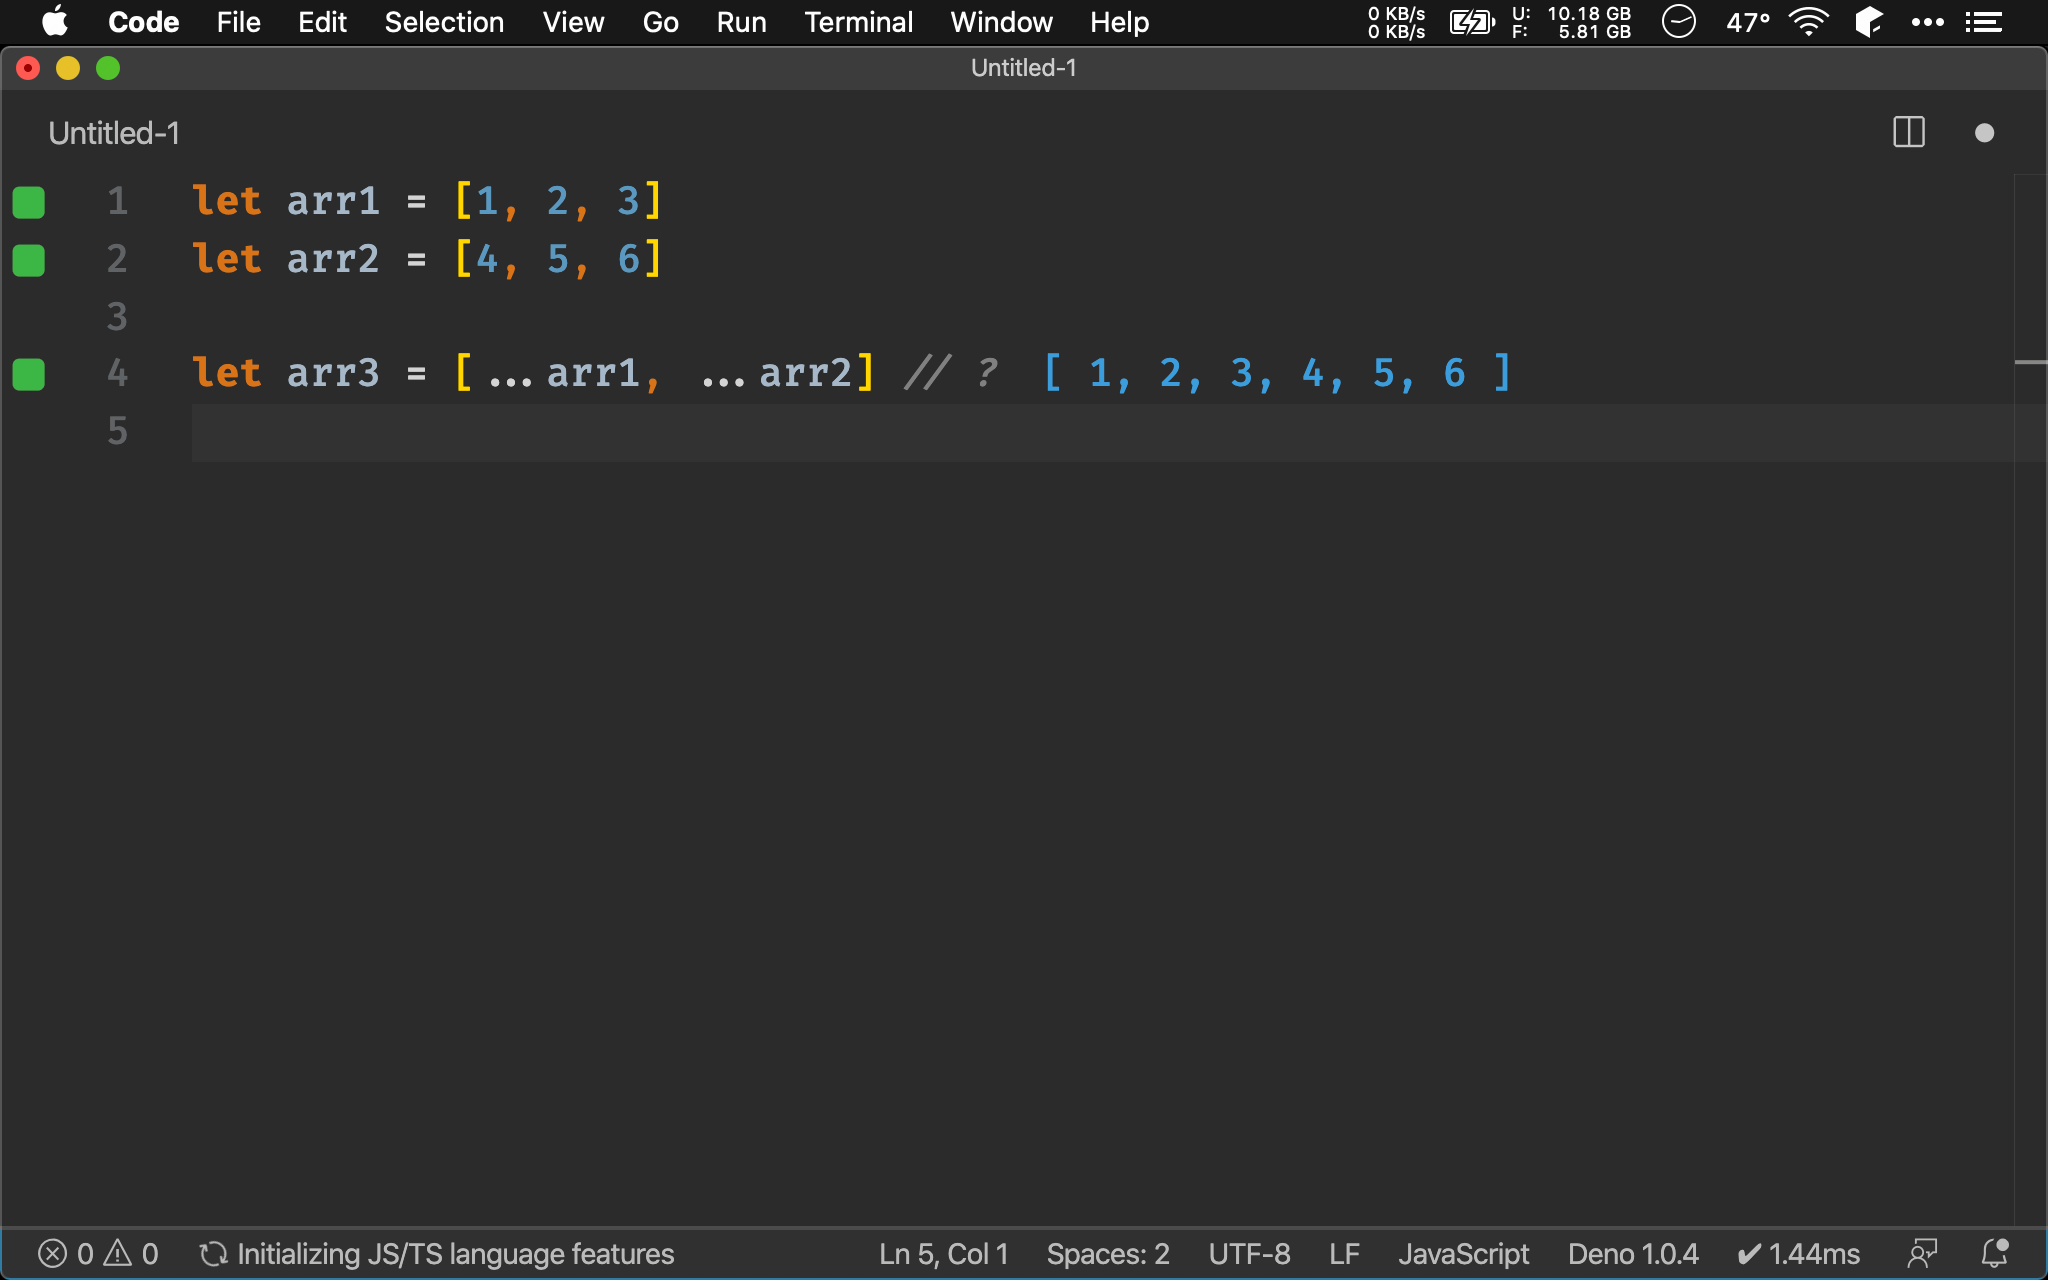Open the Wi-Fi status menu
Screen dimensions: 2048x1280
coord(1807,22)
